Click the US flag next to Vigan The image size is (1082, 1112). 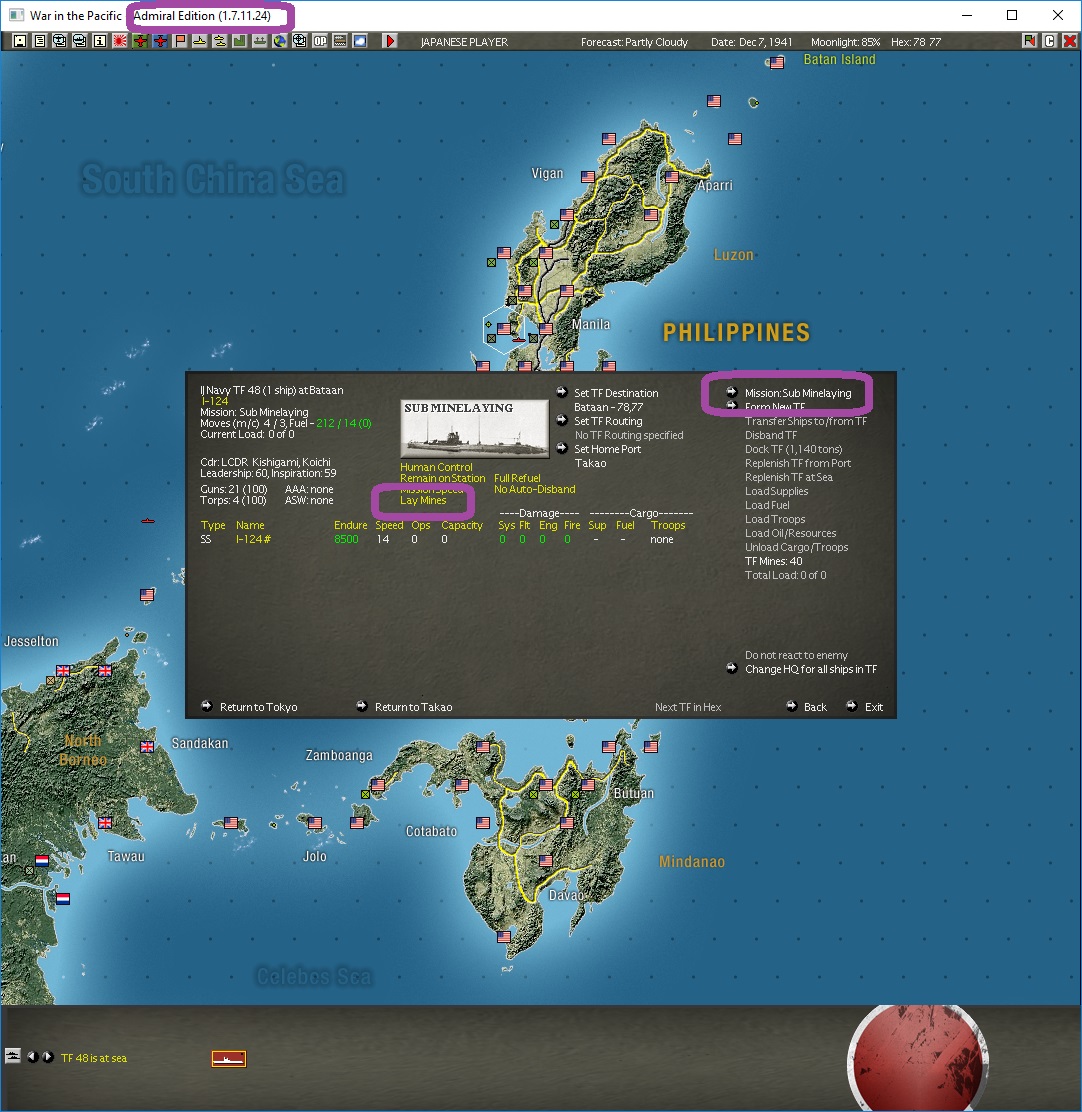click(588, 177)
